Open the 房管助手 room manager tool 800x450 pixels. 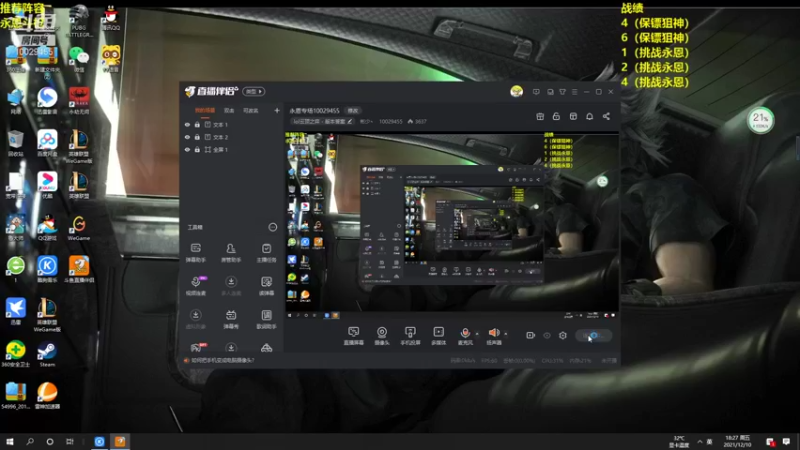(x=231, y=253)
